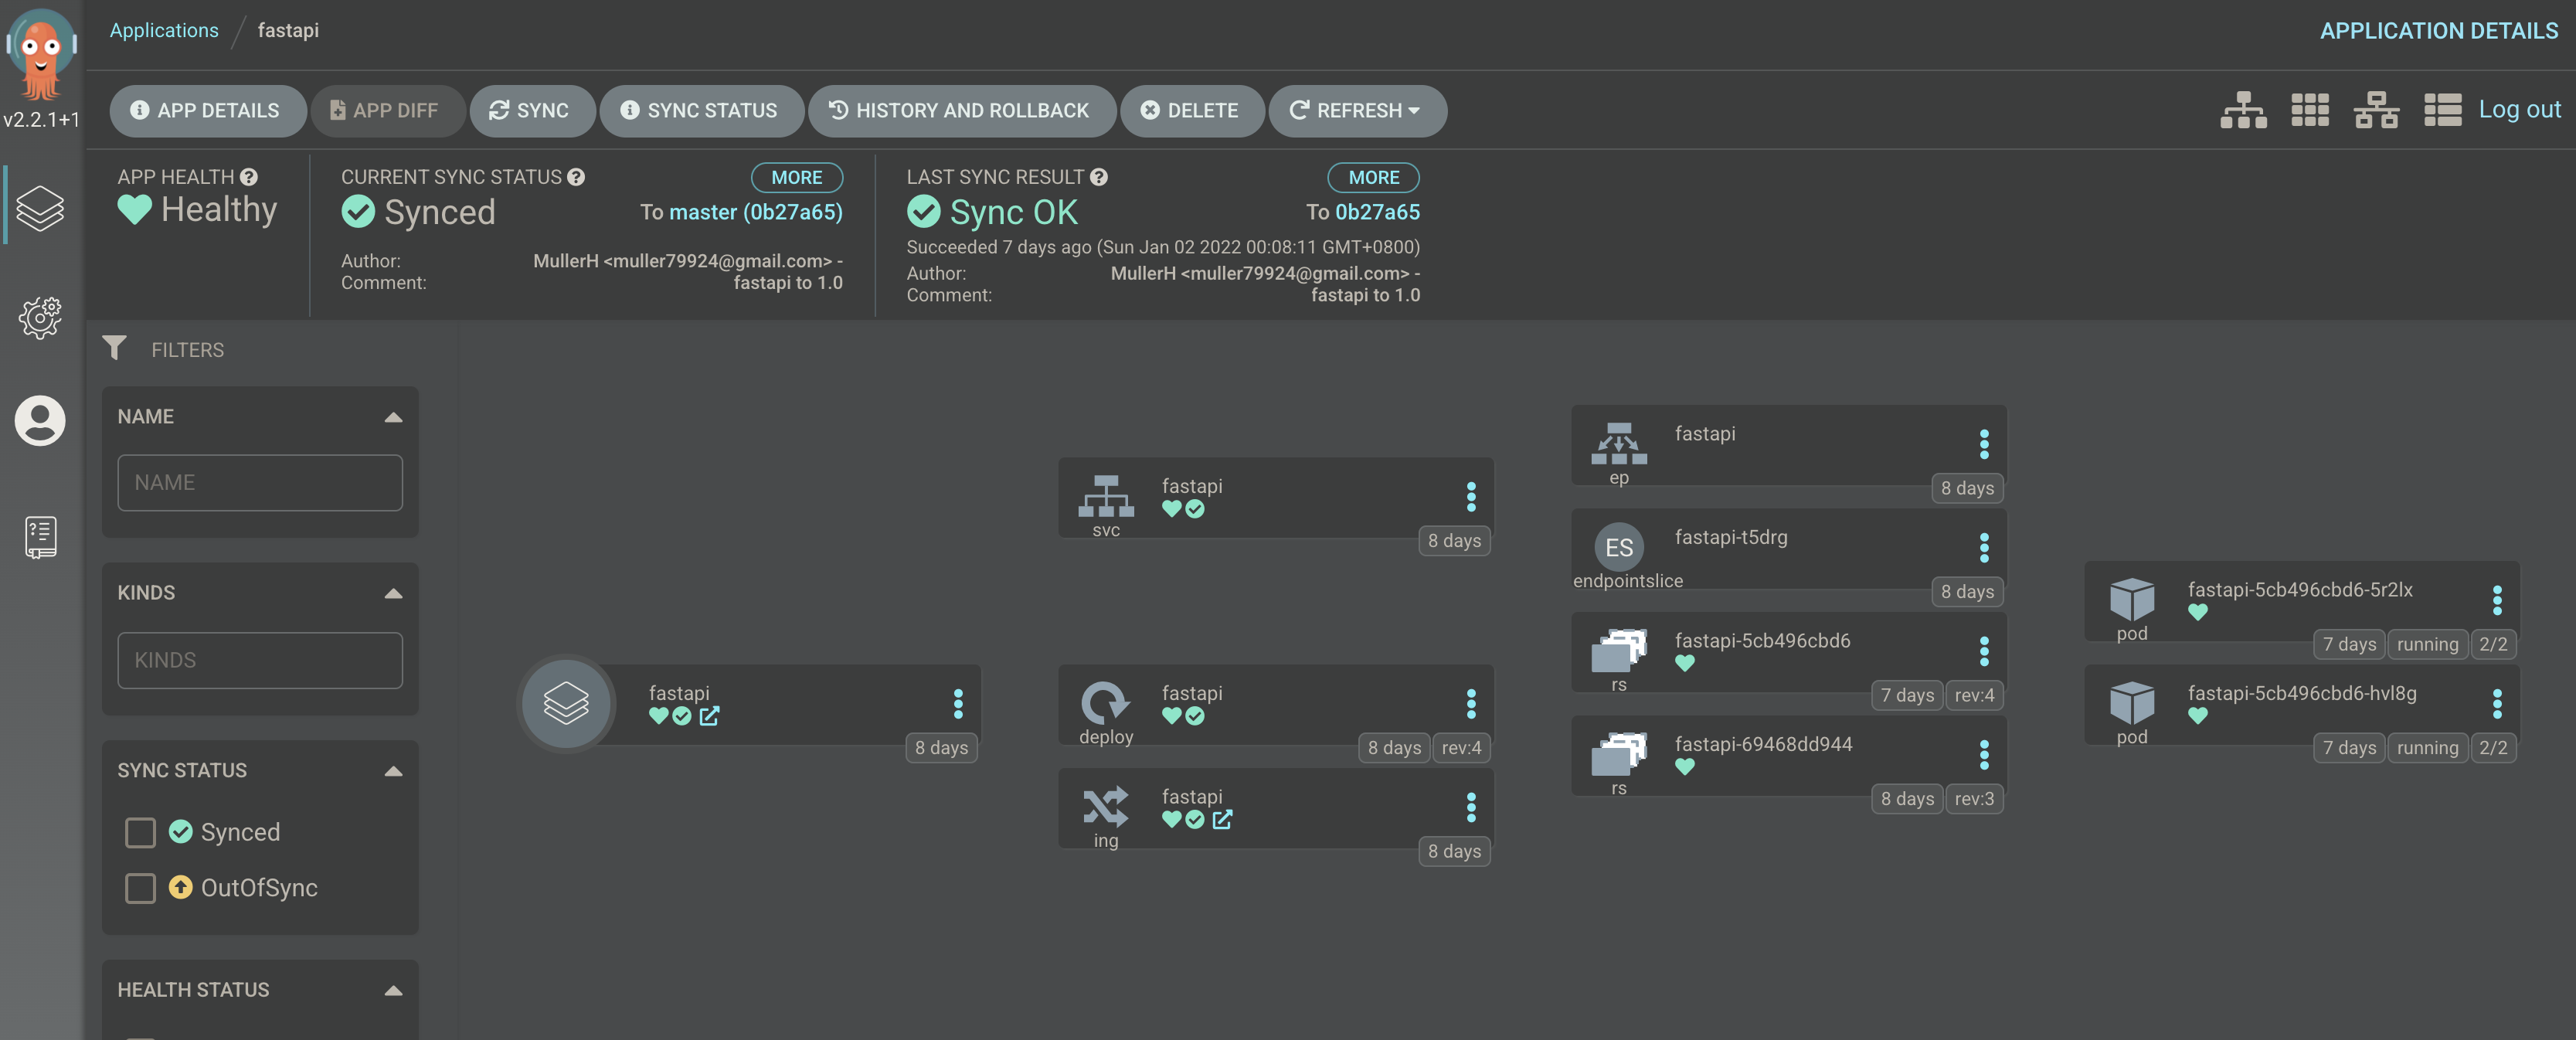2576x1040 pixels.
Task: Collapse the NAME filter section
Action: click(393, 417)
